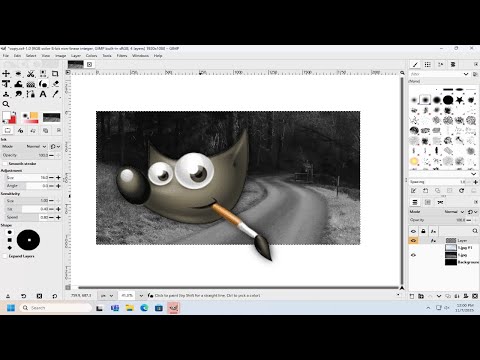The width and height of the screenshot is (480, 360).
Task: Select the Ink tool
Action: (x=43, y=84)
